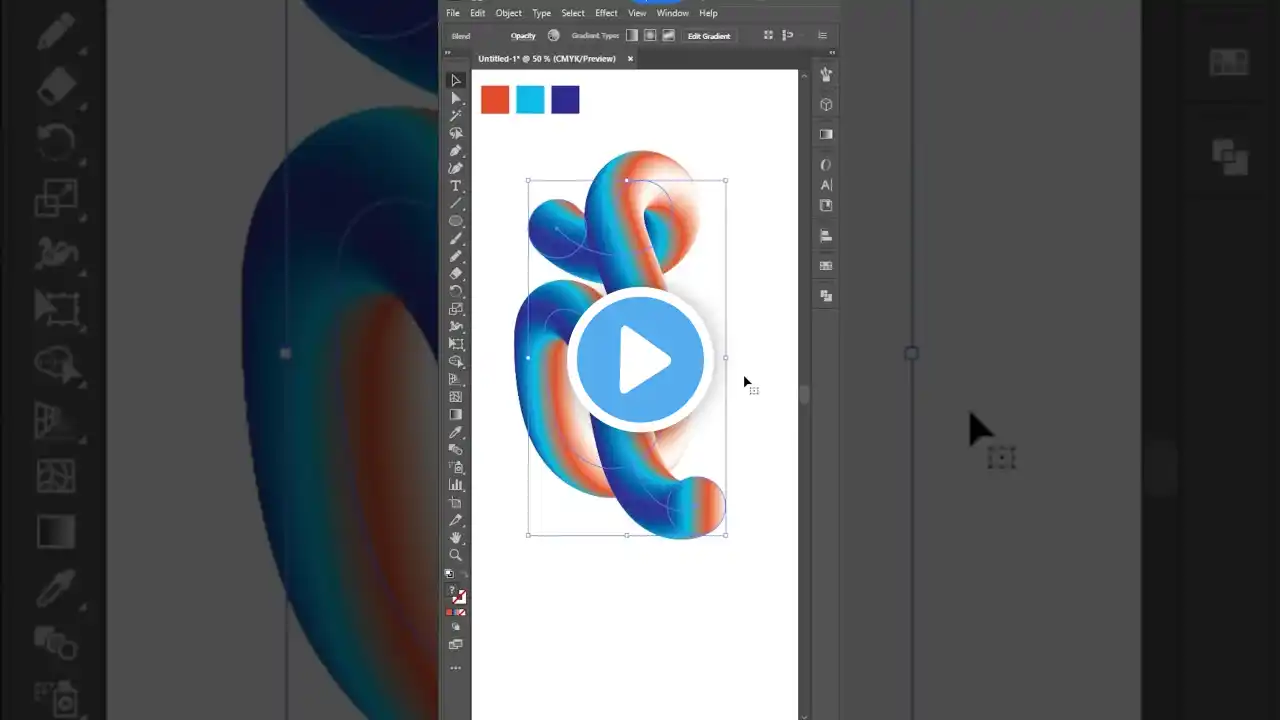Select the Direct Selection tool
Screen dimensions: 1280x720
click(456, 98)
